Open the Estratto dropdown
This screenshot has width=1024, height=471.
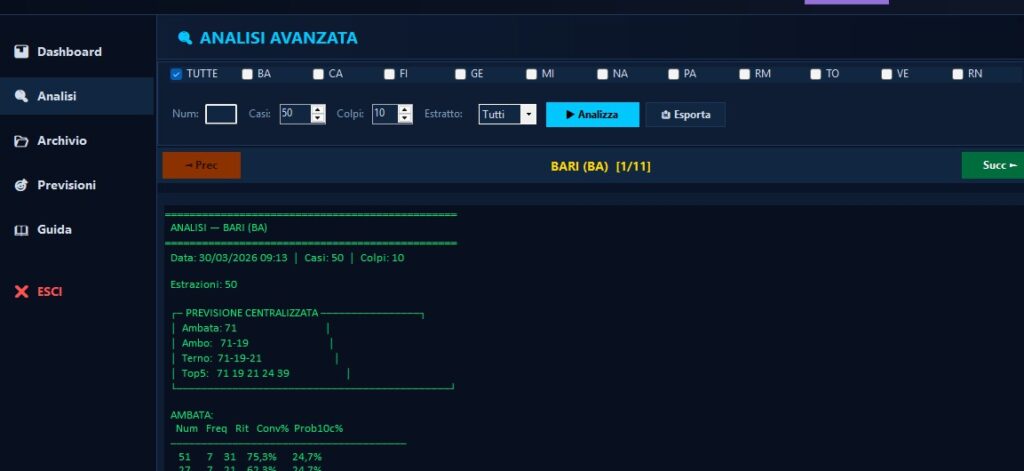coord(528,115)
